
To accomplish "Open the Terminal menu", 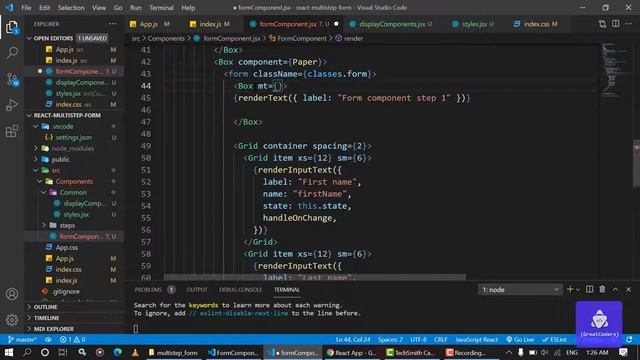I will point(161,8).
